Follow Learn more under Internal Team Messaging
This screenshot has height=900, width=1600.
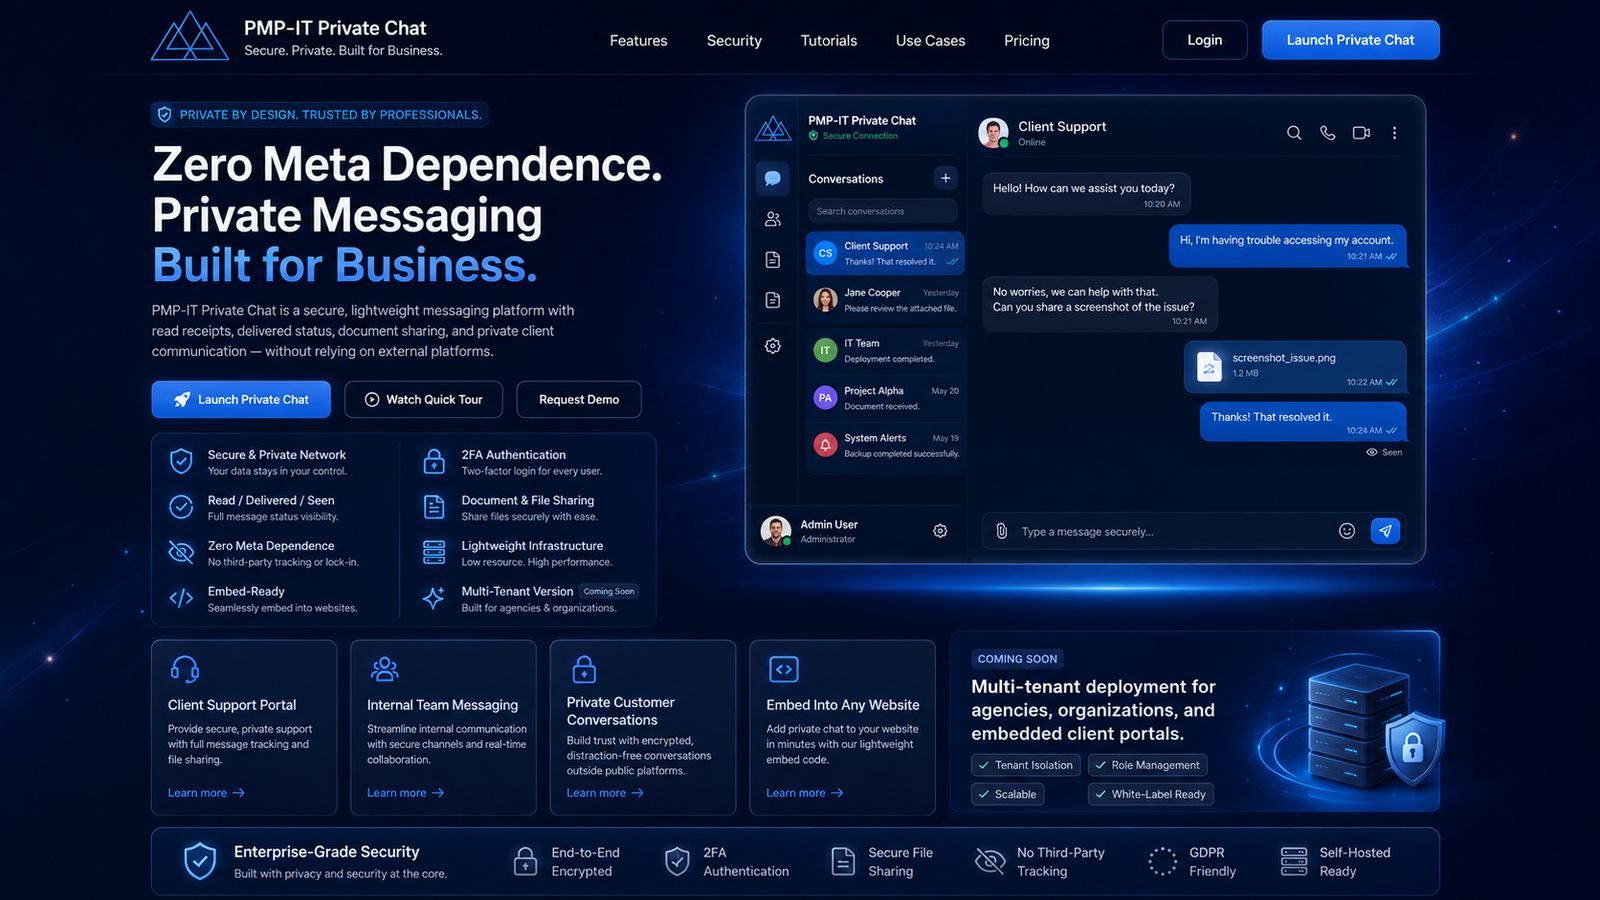click(405, 793)
